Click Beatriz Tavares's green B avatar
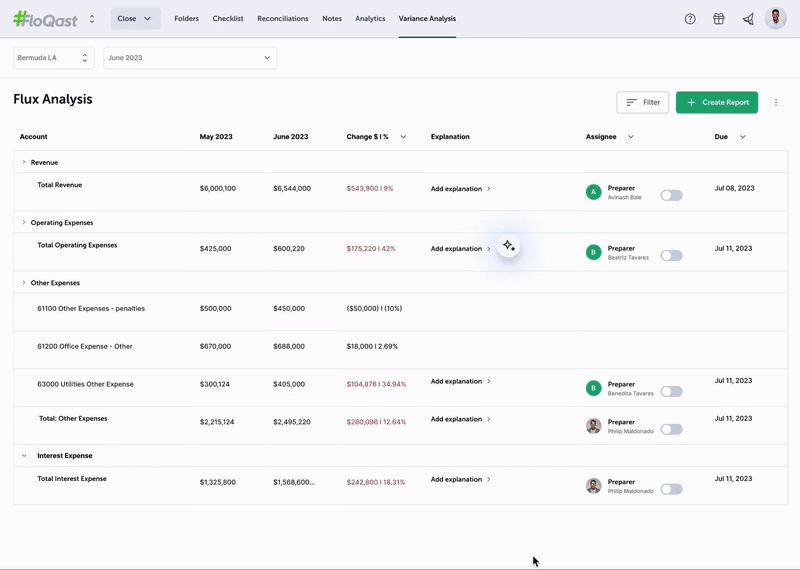800x570 pixels. click(593, 252)
